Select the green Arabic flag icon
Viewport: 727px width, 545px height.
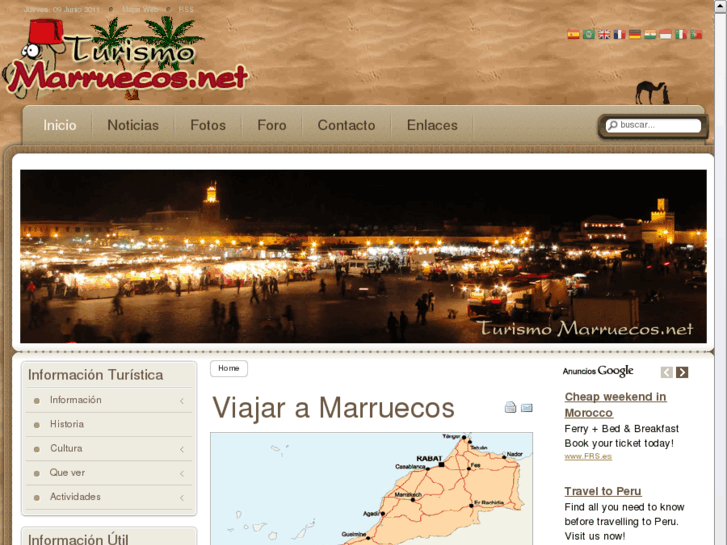pos(588,34)
